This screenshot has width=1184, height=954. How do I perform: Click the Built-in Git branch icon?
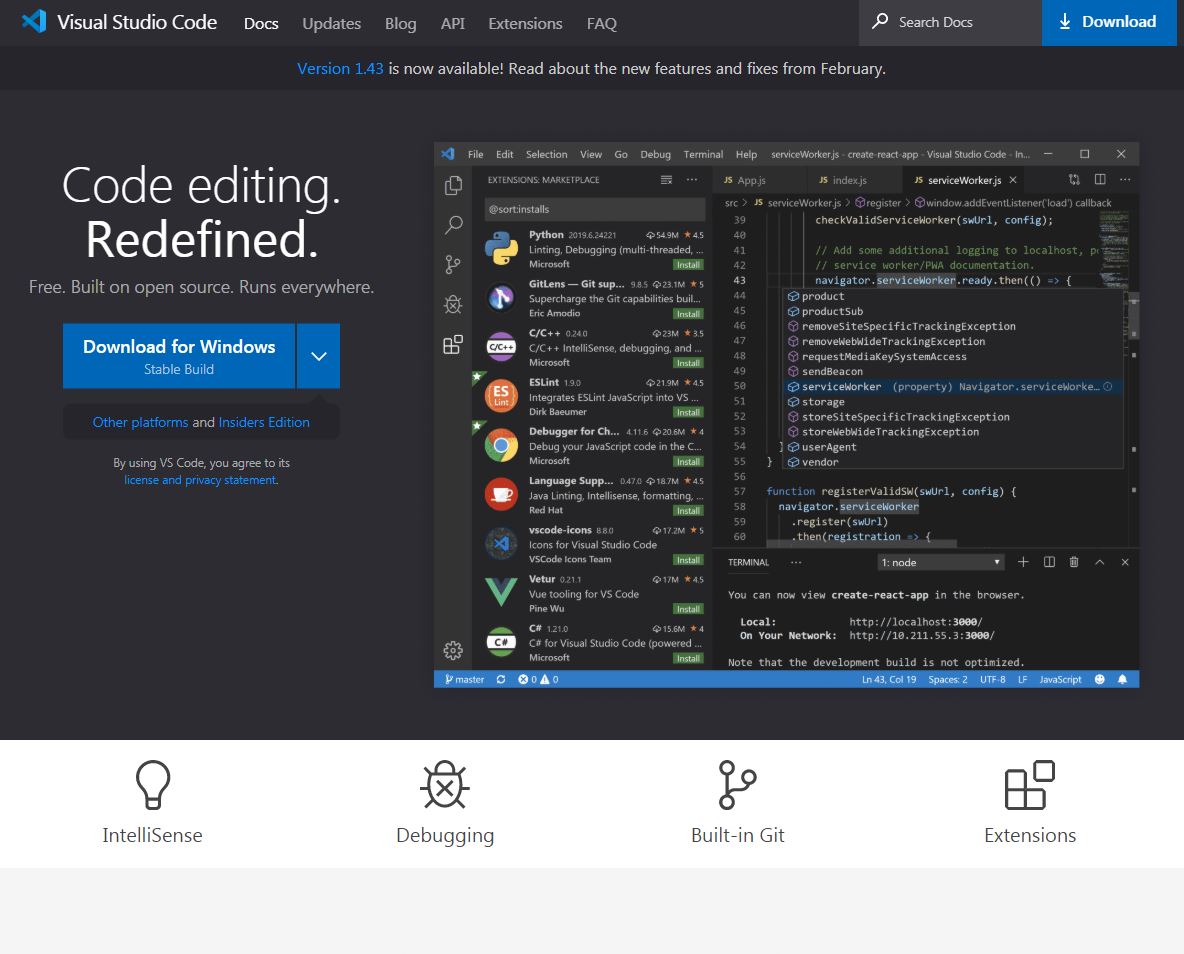(737, 785)
